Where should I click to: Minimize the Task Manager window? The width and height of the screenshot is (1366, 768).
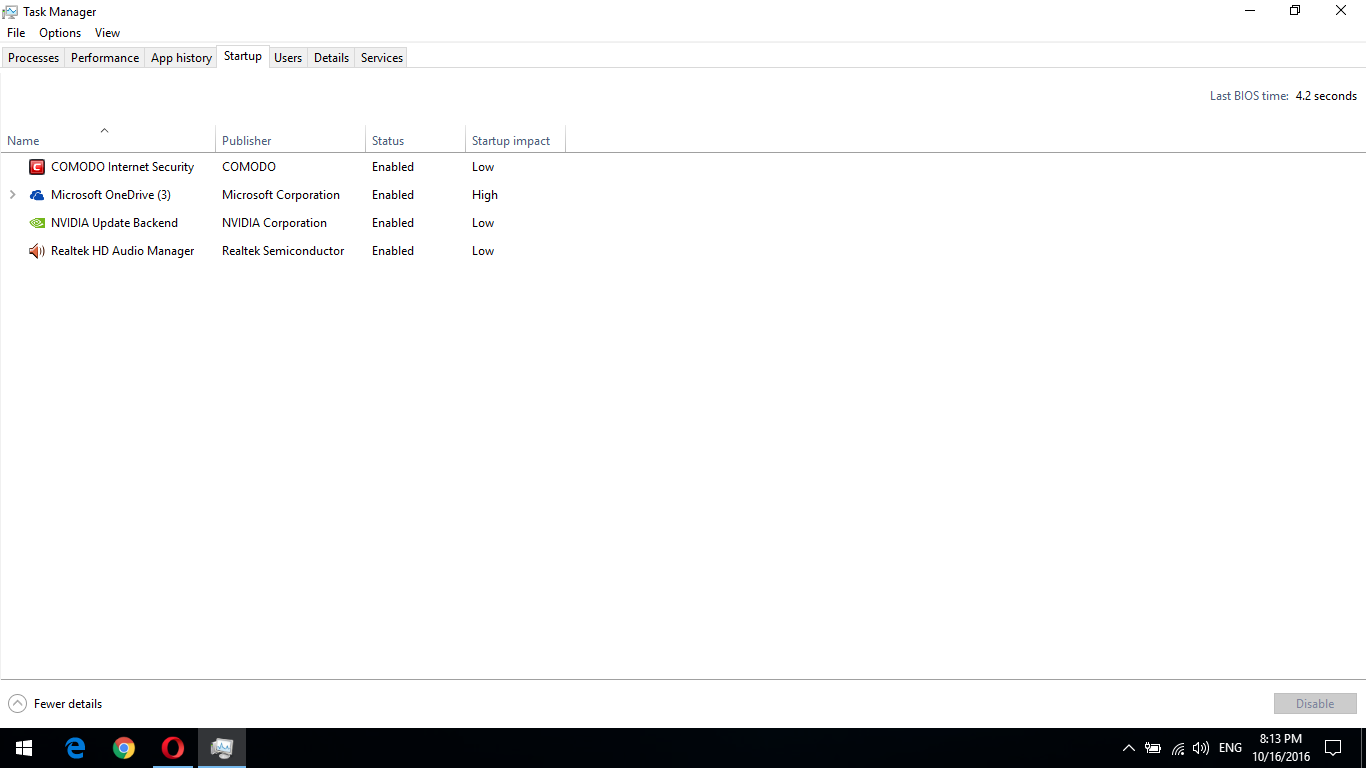(x=1250, y=11)
